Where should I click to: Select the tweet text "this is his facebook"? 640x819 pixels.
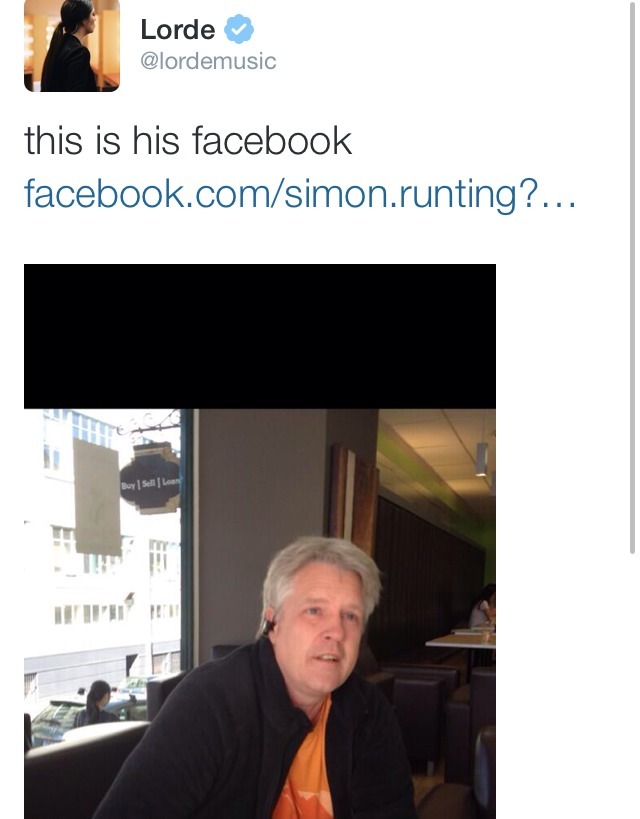[188, 141]
